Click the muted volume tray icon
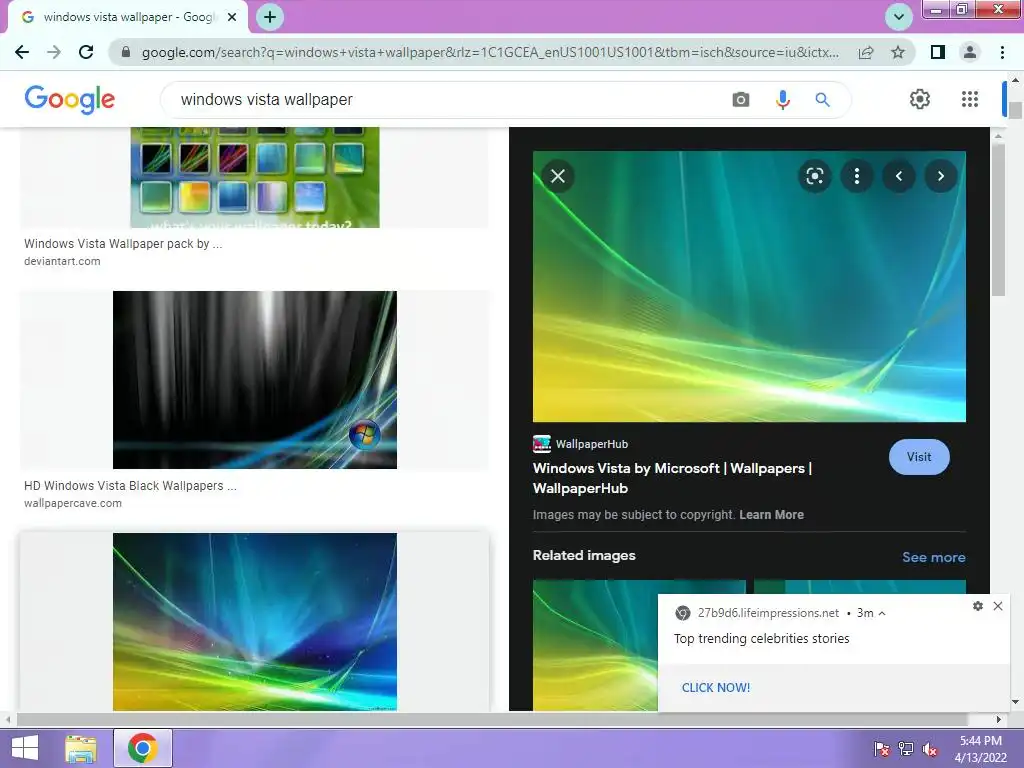 click(x=930, y=748)
